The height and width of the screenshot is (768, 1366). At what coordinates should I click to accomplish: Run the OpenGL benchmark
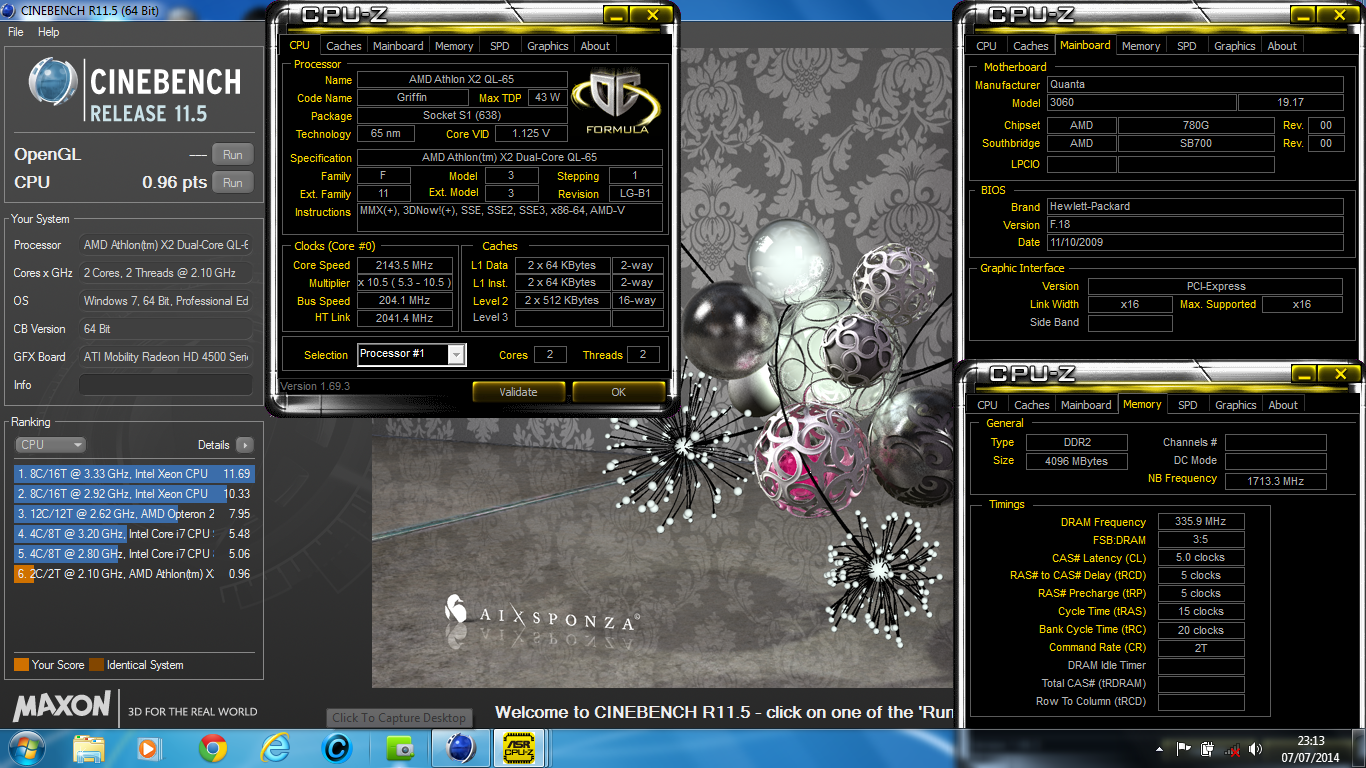233,154
